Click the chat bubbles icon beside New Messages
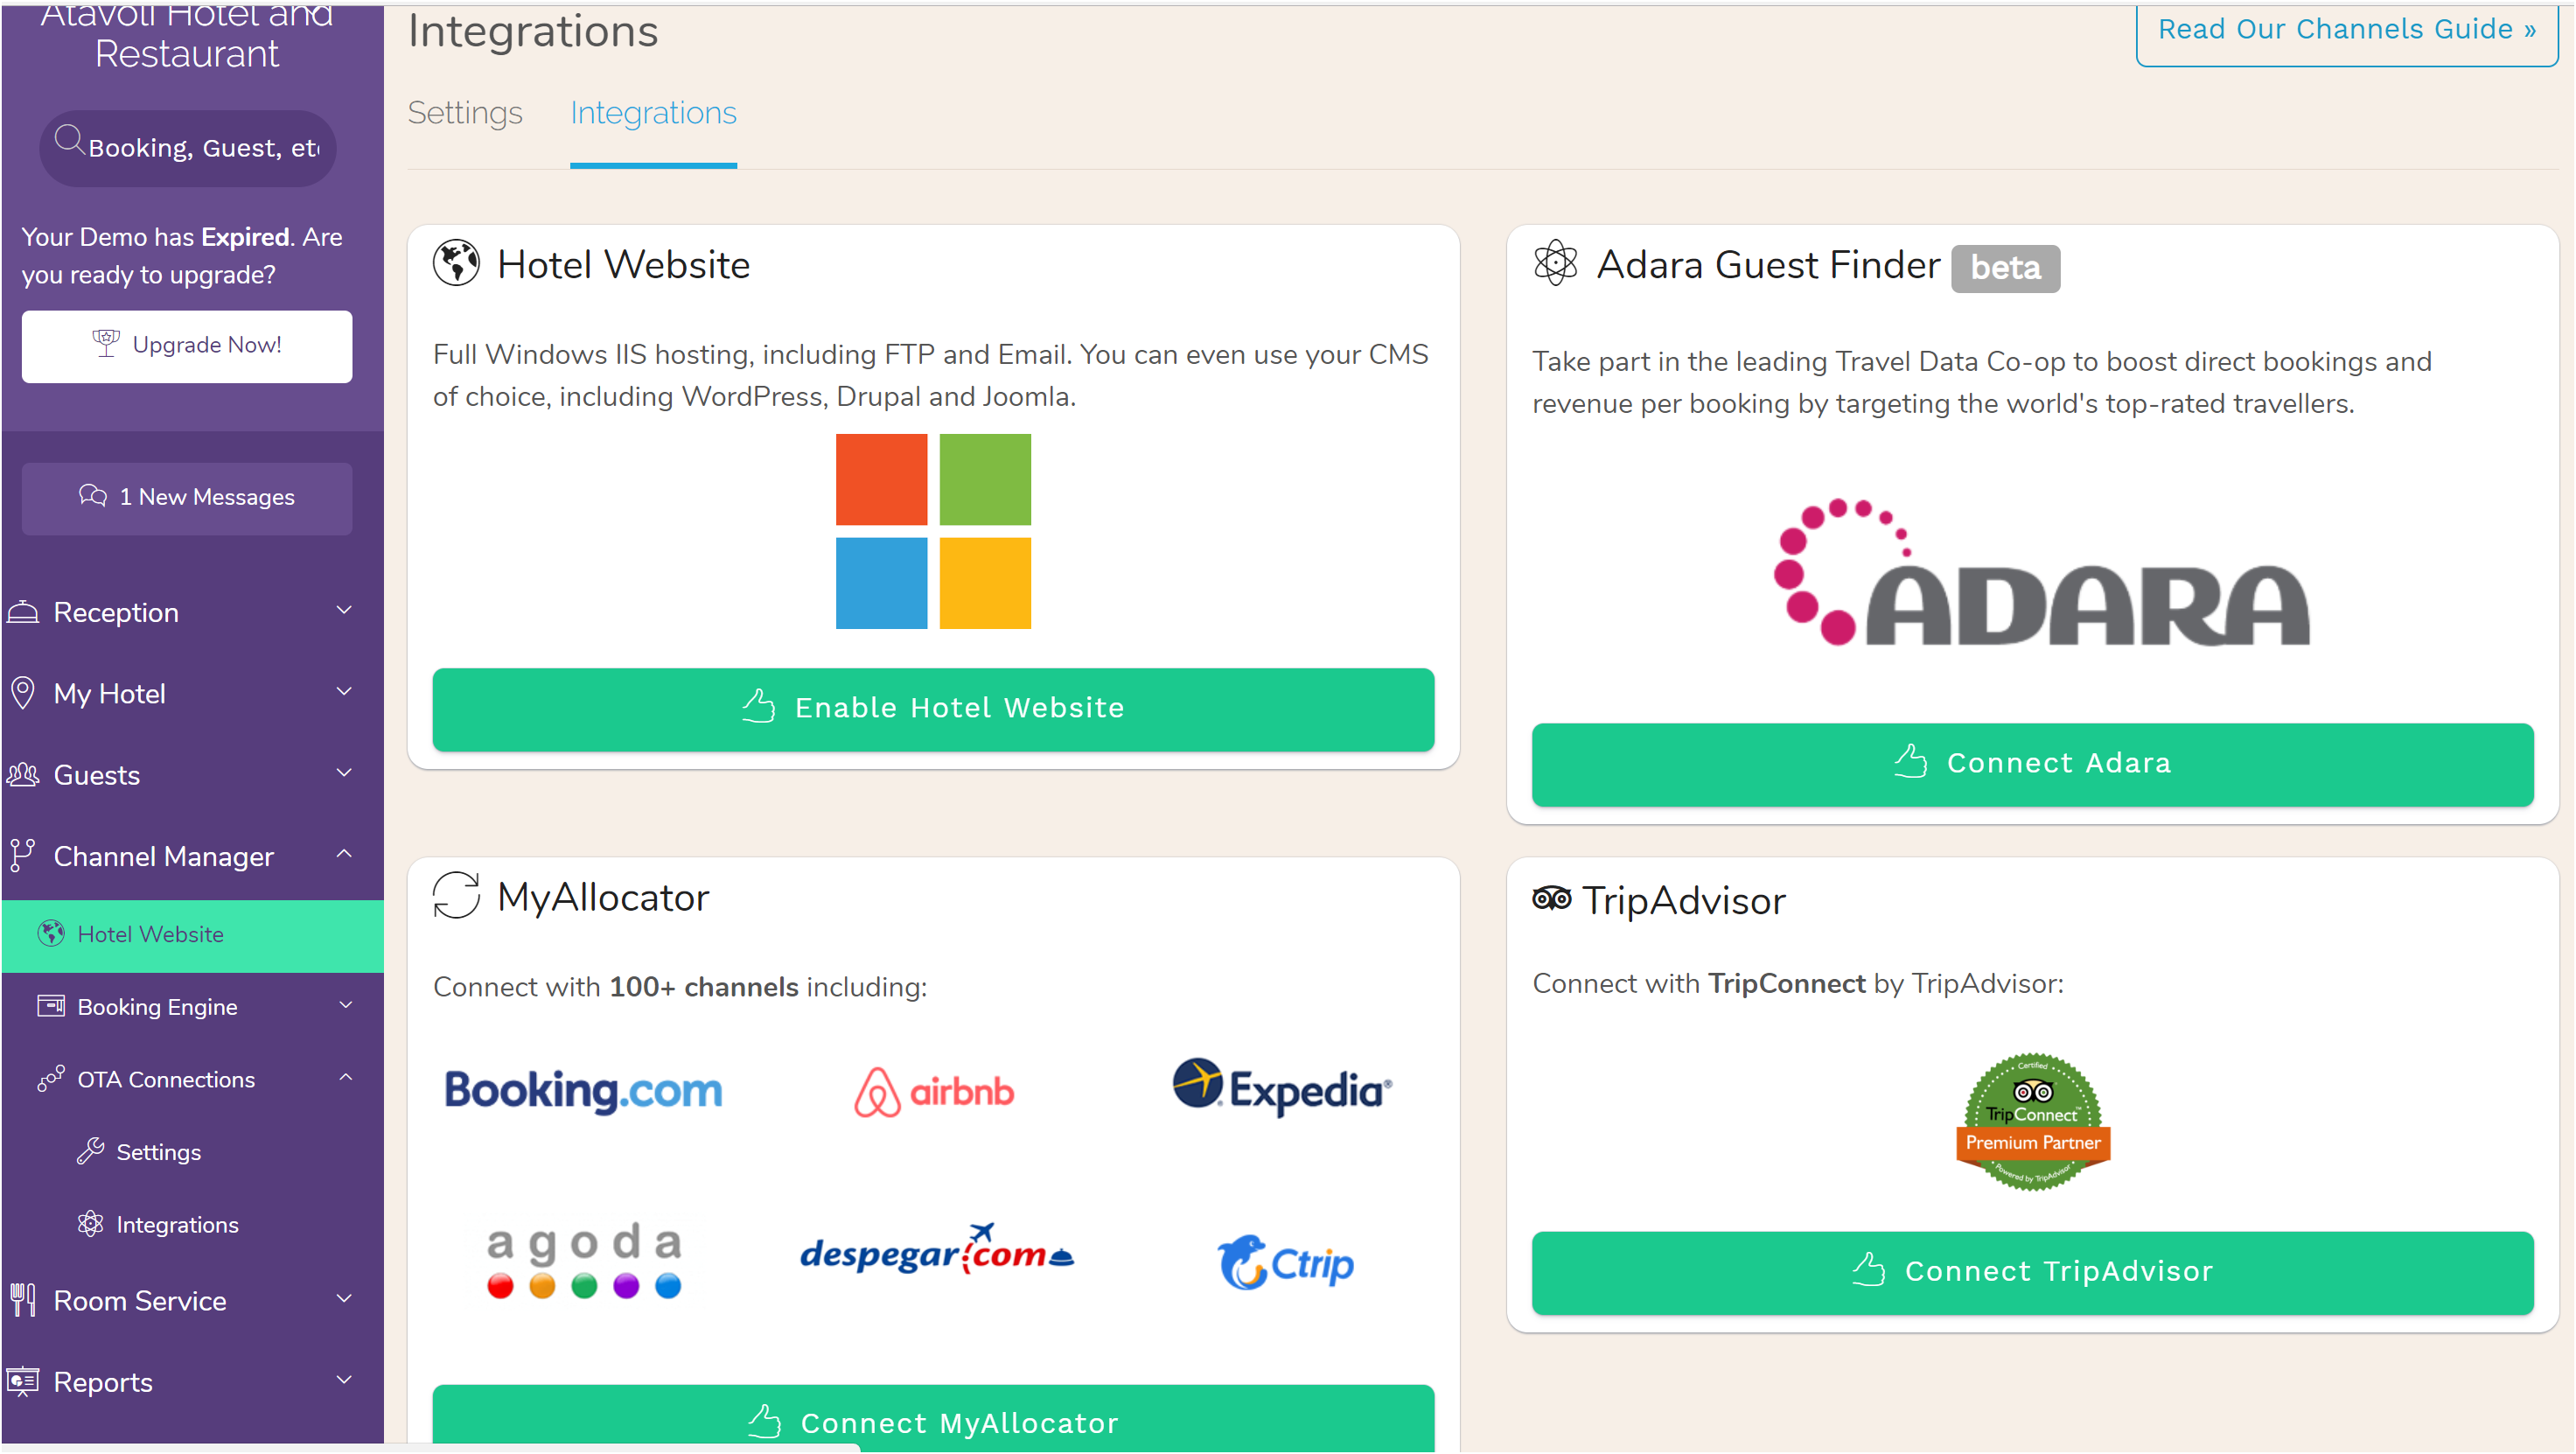The height and width of the screenshot is (1454, 2576). (x=93, y=496)
